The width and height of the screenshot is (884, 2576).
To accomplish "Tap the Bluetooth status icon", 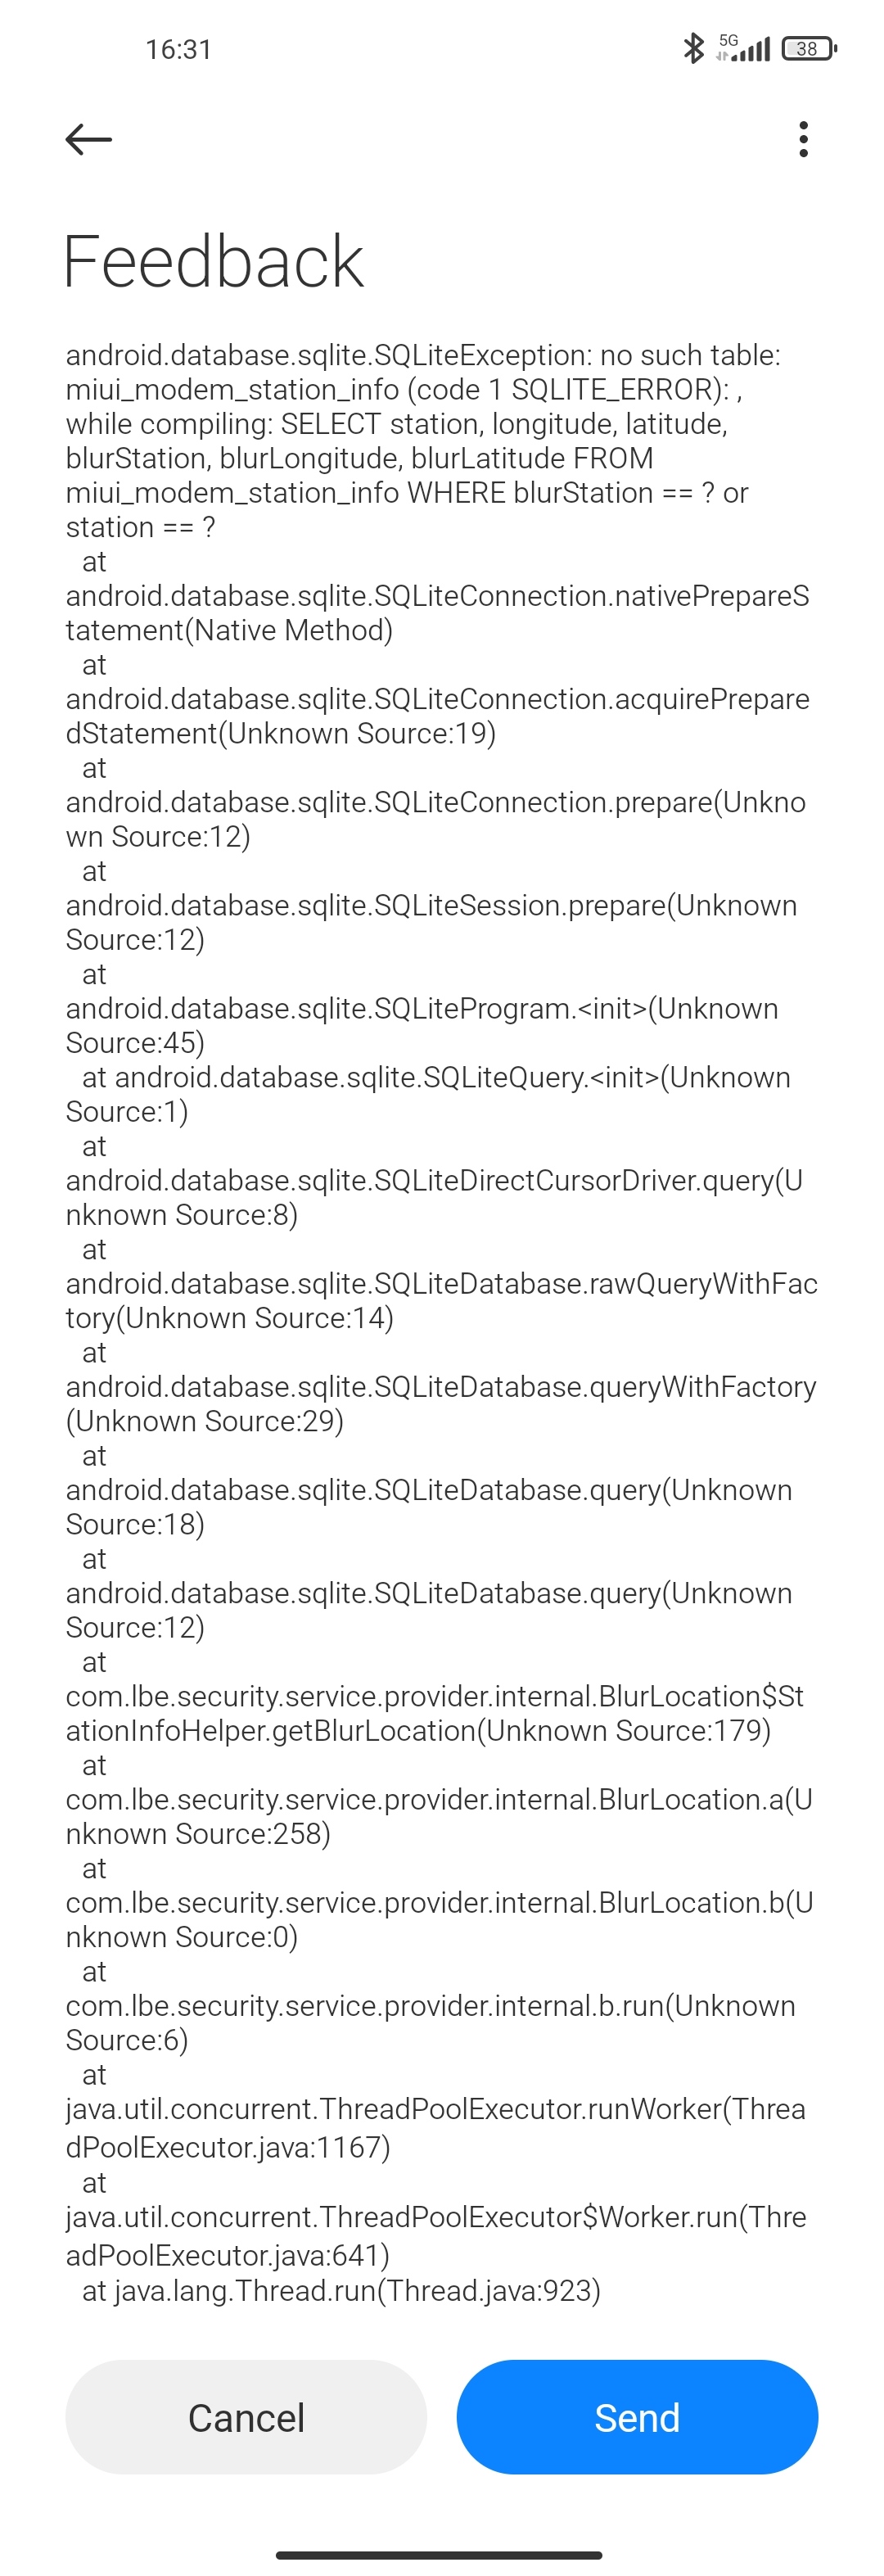I will 693,48.
